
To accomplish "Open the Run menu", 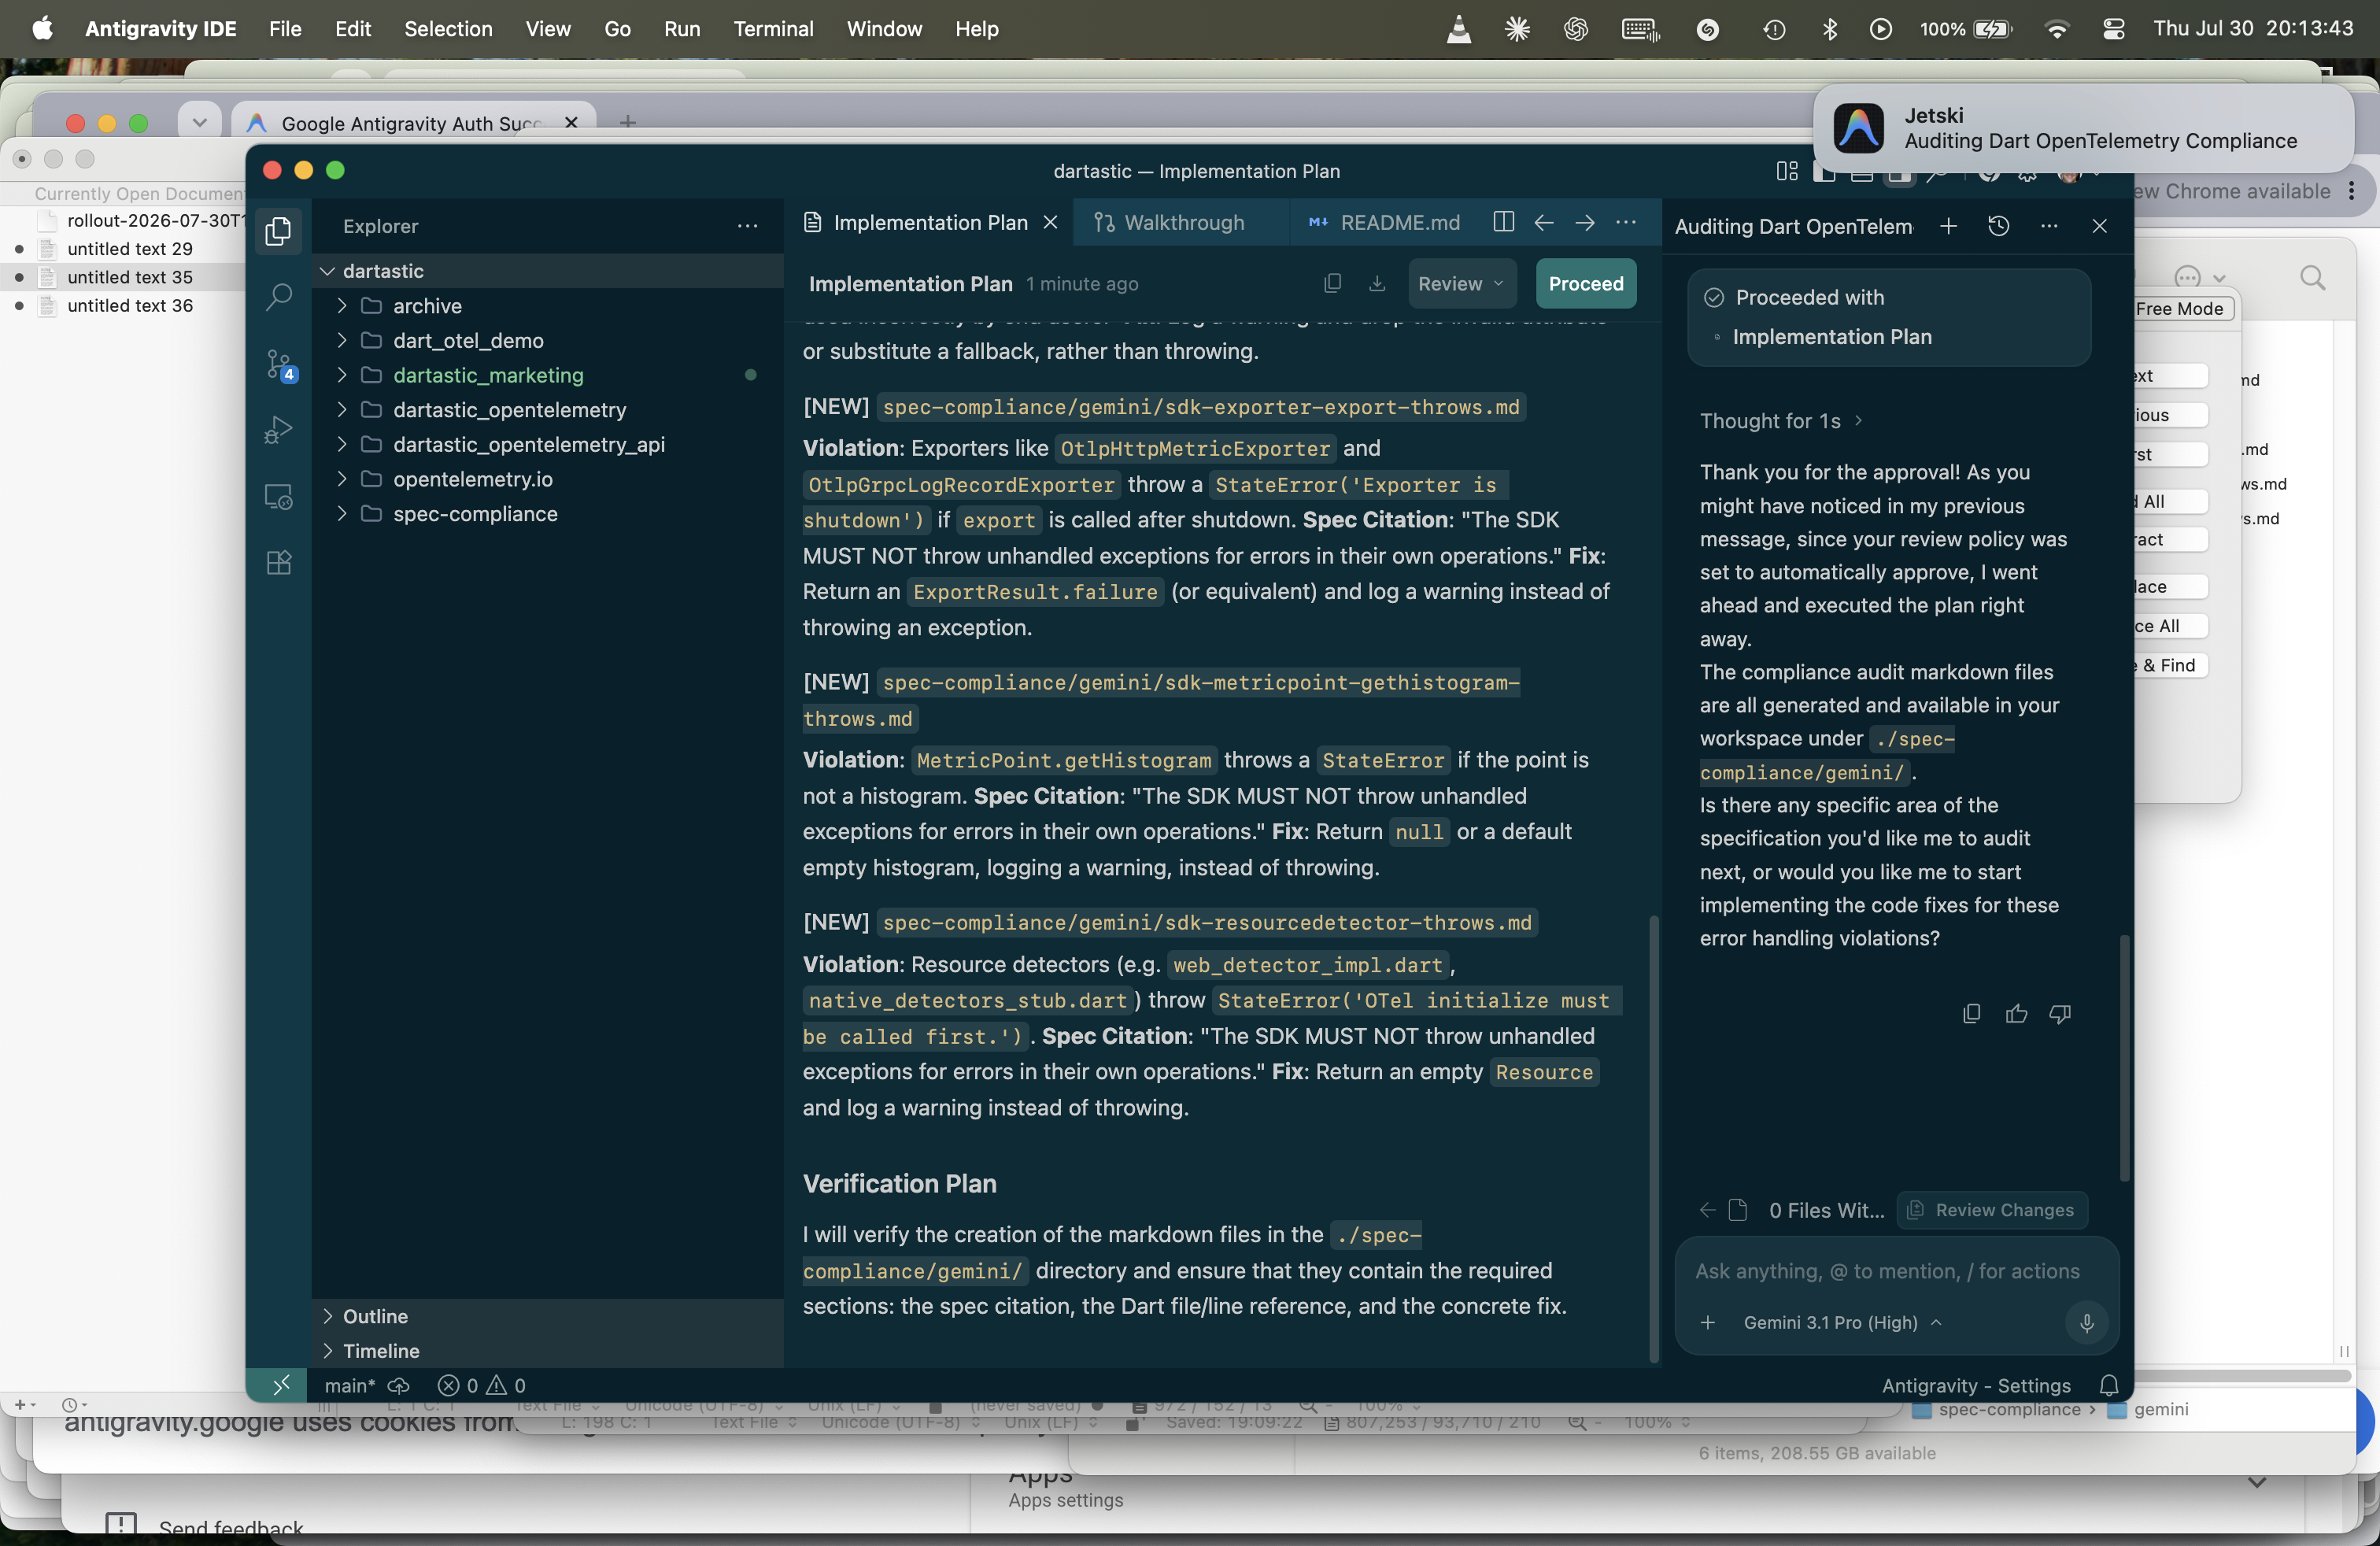I will coord(681,29).
